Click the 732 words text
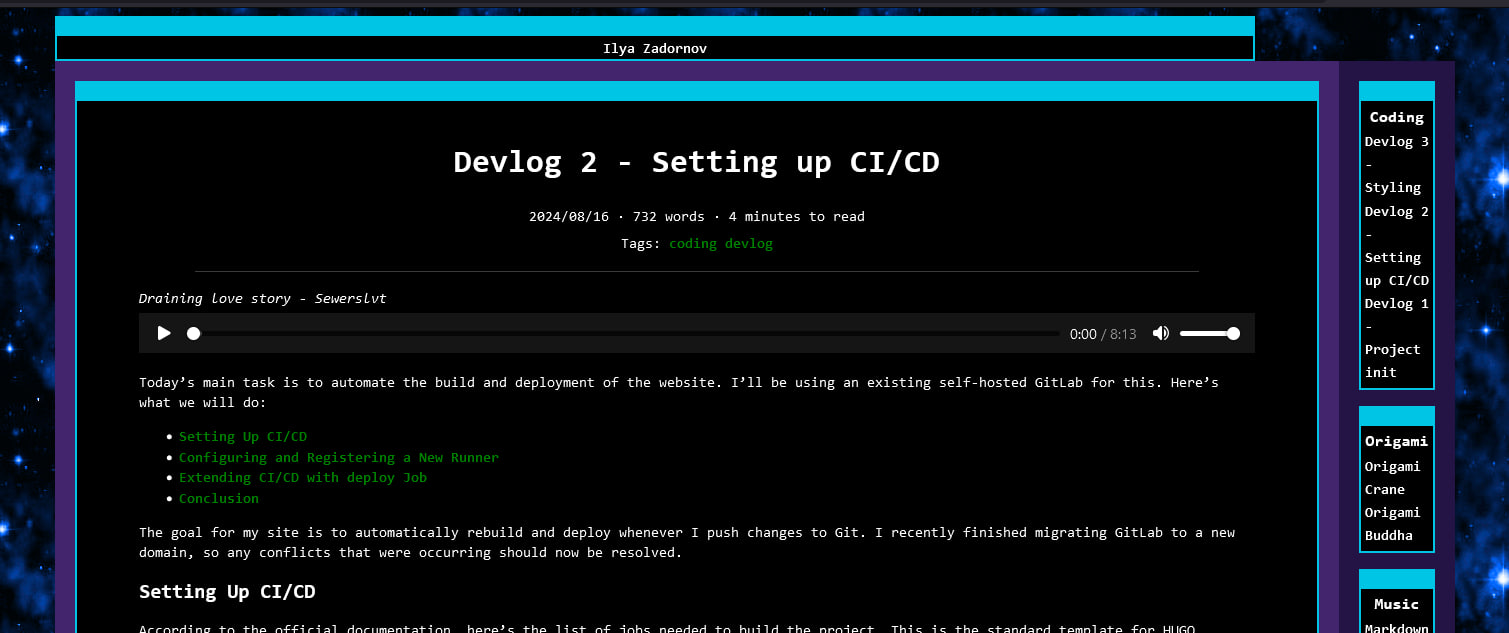1509x633 pixels. click(x=669, y=217)
